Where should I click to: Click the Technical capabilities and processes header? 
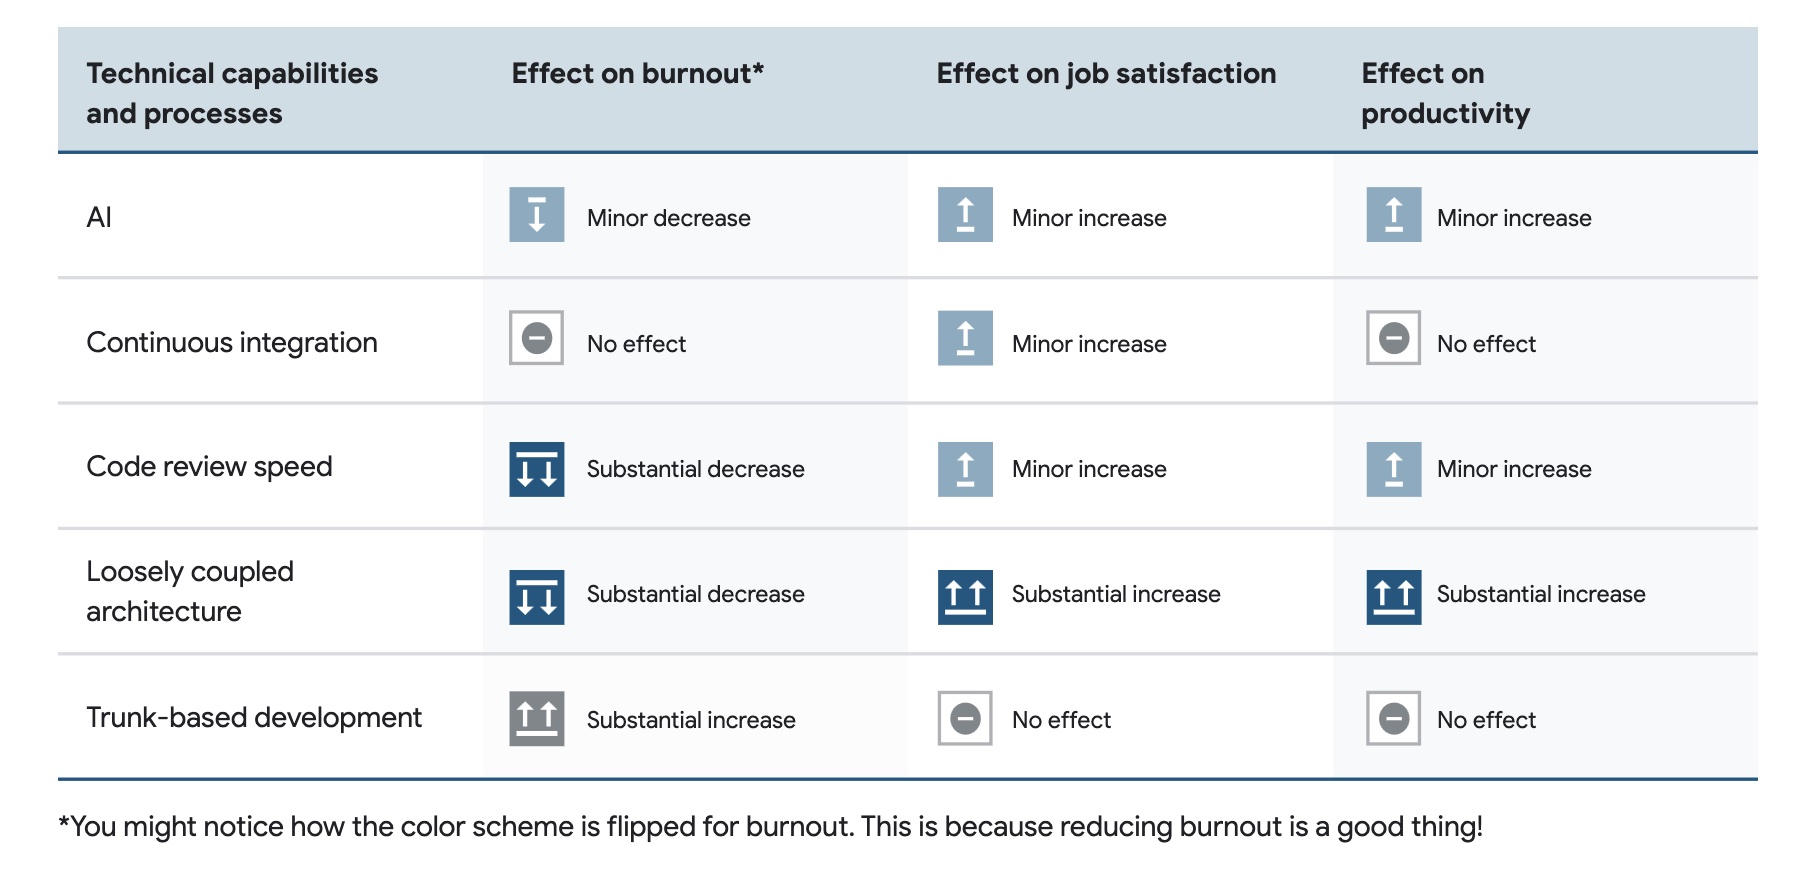(232, 93)
